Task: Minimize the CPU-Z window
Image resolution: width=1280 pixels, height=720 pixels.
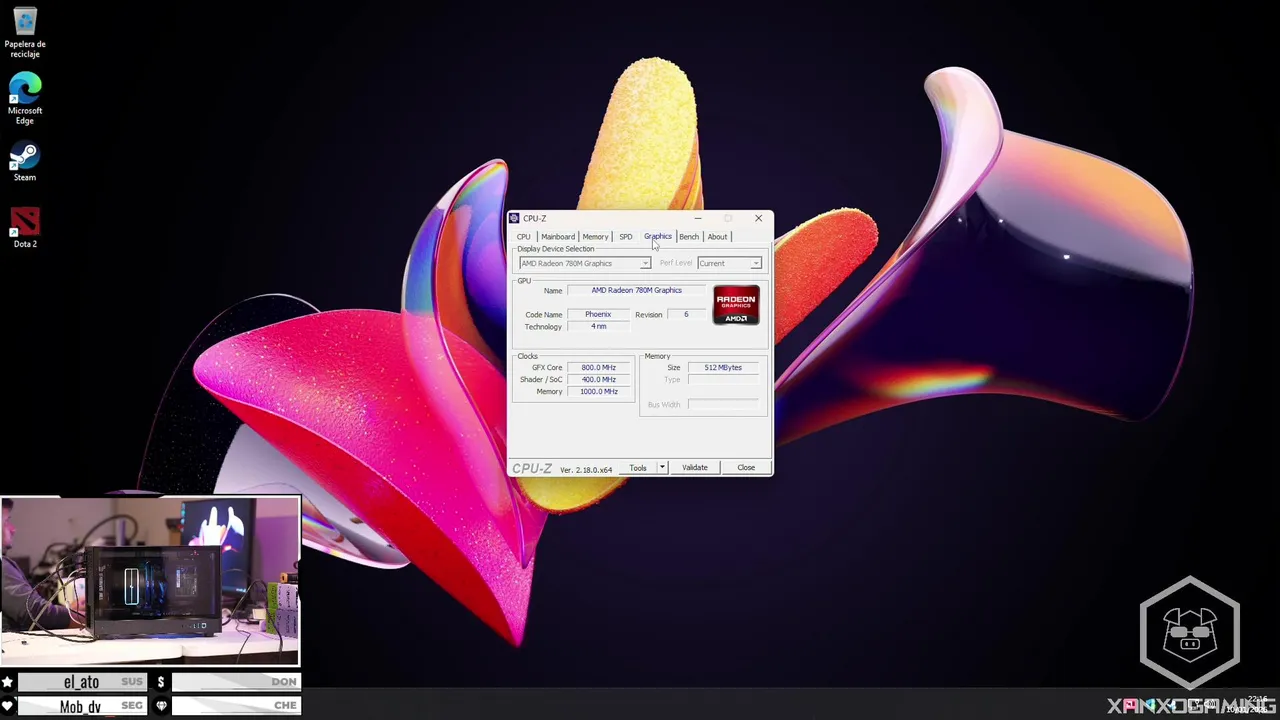Action: [698, 218]
